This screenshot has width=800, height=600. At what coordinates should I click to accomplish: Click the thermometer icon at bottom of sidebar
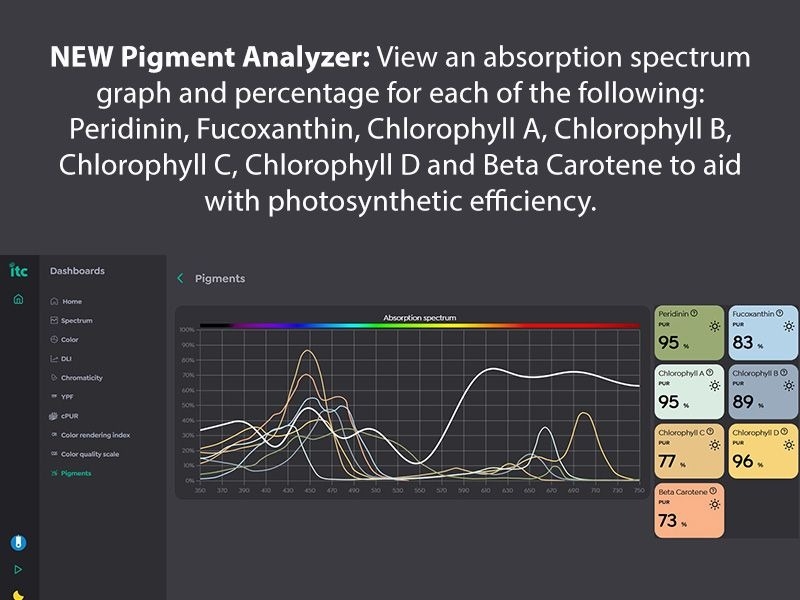coord(17,540)
